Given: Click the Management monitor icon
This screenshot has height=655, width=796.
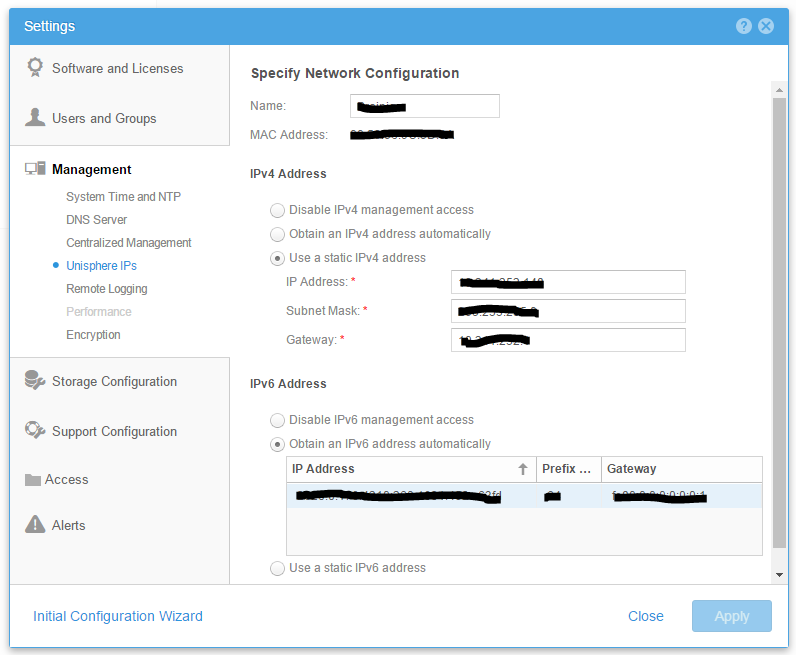Looking at the screenshot, I should pyautogui.click(x=35, y=169).
